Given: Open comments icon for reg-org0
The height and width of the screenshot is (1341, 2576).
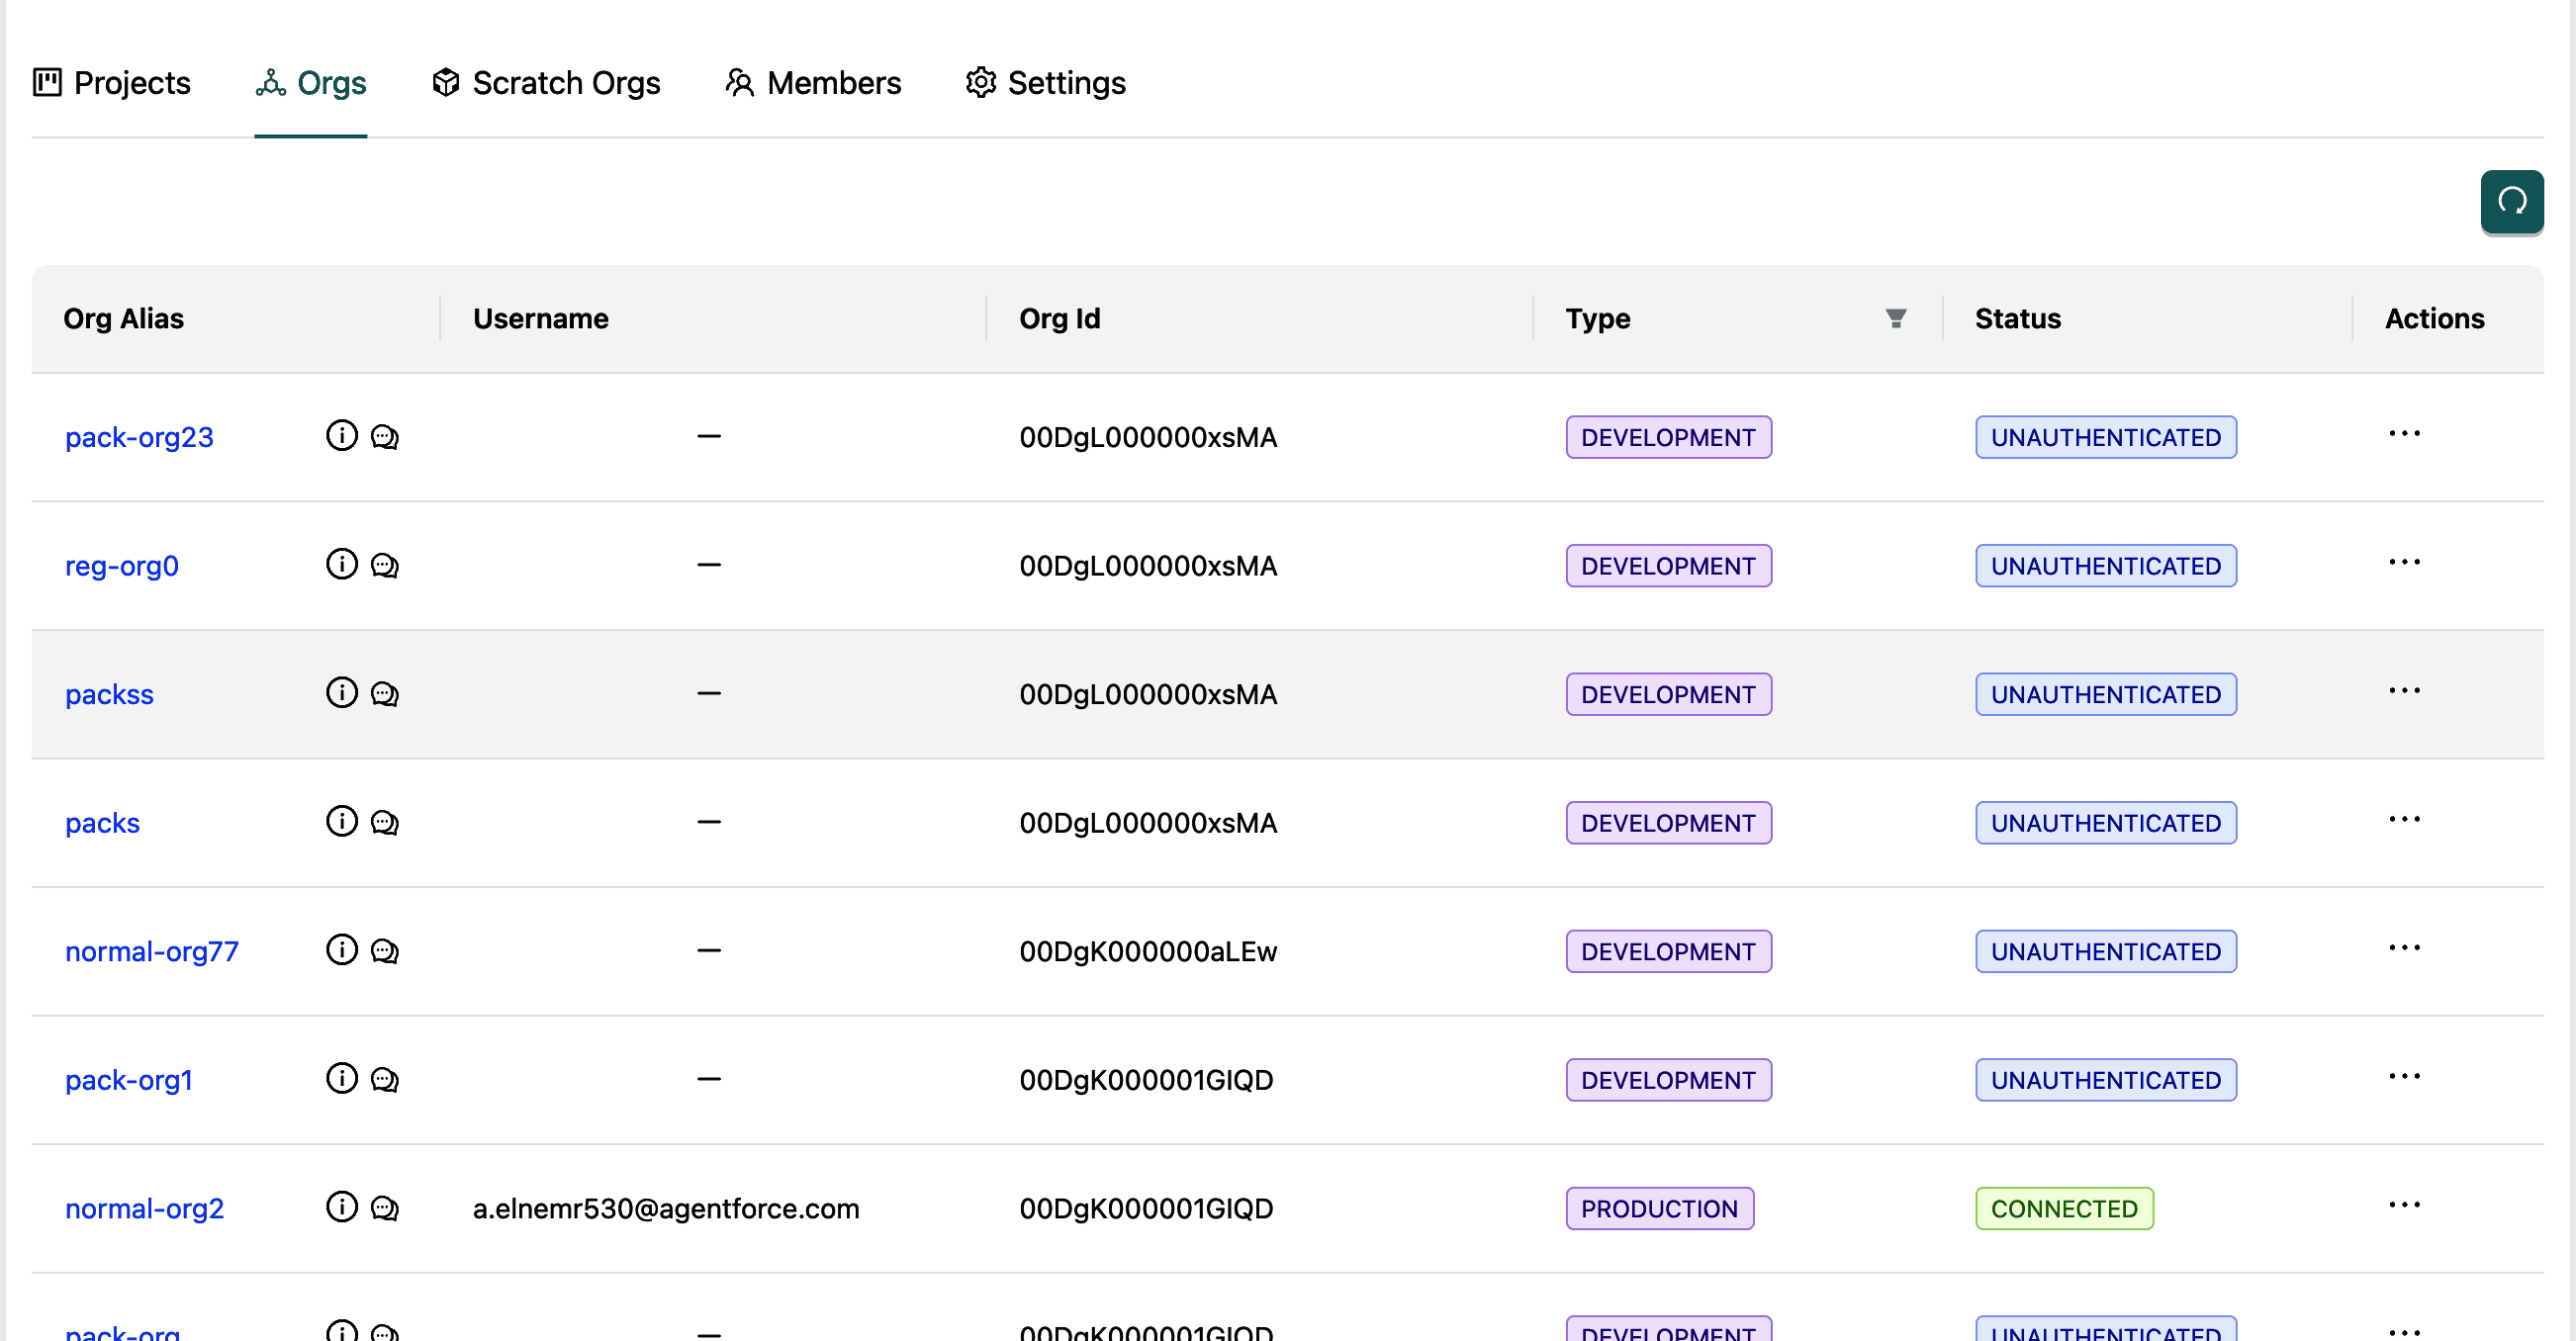Looking at the screenshot, I should [385, 565].
